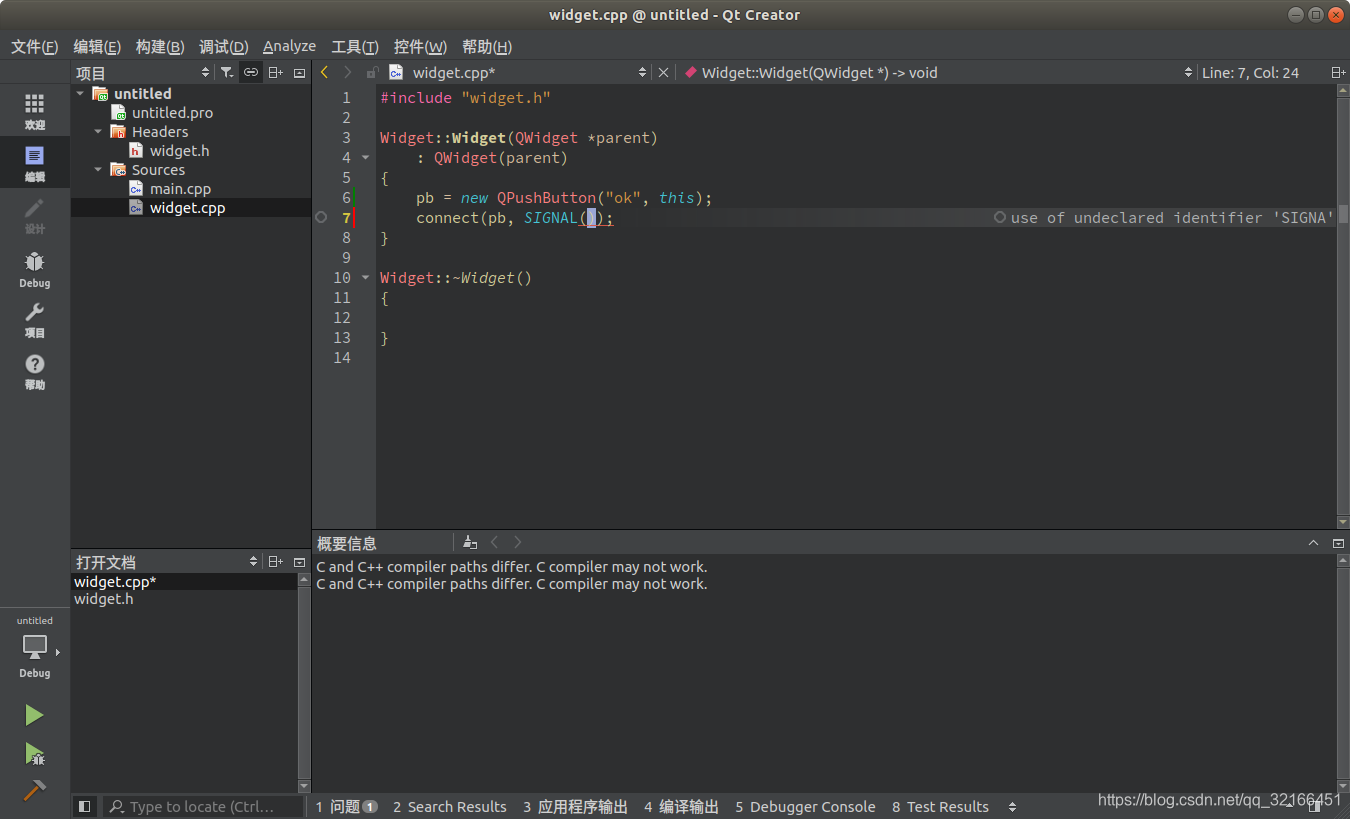Collapse the Headers folder node
The width and height of the screenshot is (1350, 819).
(x=99, y=131)
